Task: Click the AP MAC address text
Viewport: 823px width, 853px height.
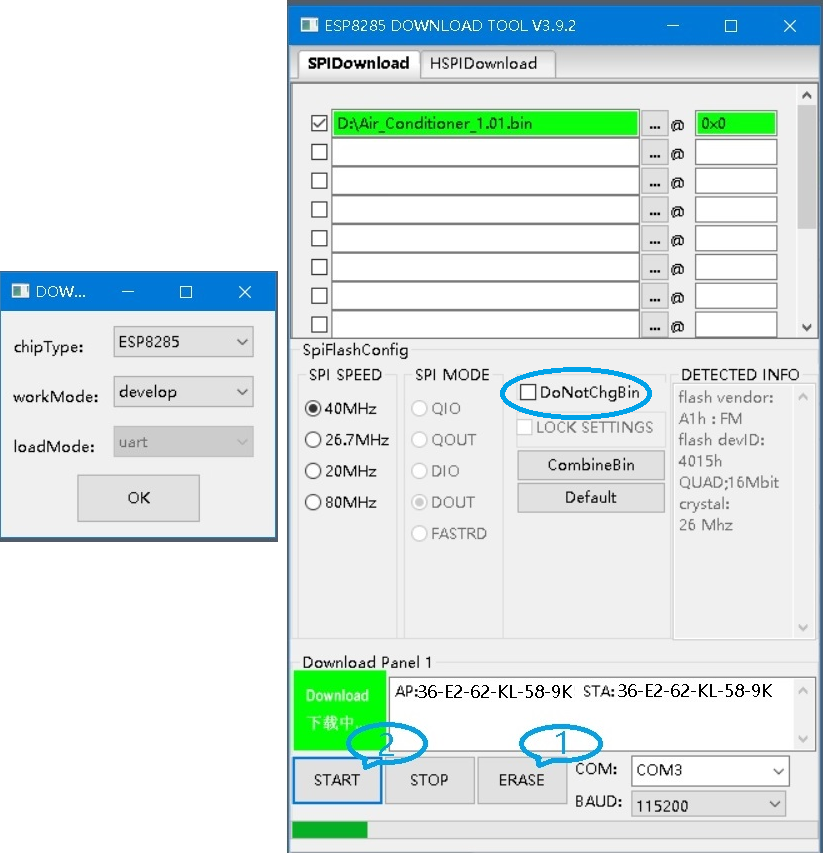Action: point(484,691)
